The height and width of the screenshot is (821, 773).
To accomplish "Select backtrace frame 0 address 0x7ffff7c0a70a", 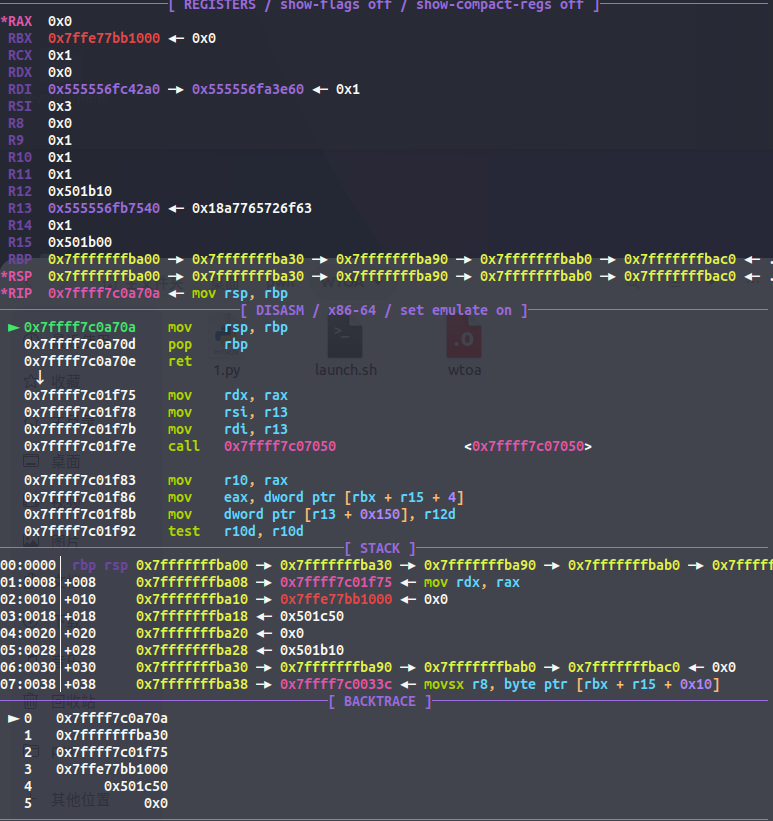I will tap(112, 719).
